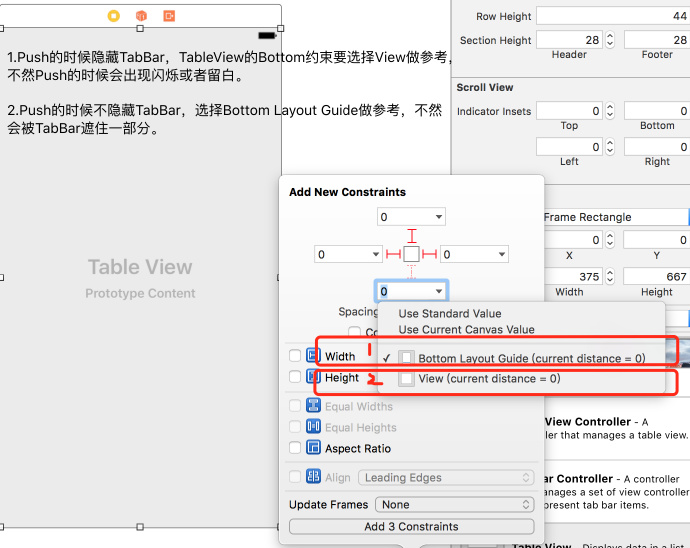Click the yellow View Controller icon
The height and width of the screenshot is (548, 690).
point(114,16)
